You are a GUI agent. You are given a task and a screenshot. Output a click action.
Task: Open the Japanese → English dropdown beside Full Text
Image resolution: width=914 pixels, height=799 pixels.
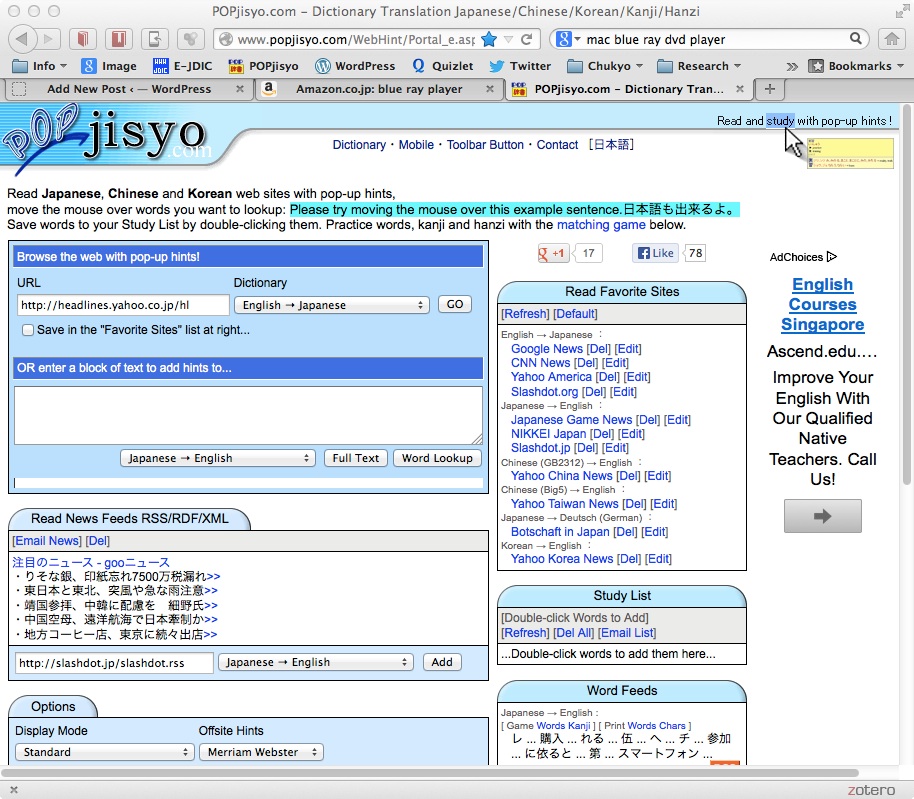(x=217, y=458)
